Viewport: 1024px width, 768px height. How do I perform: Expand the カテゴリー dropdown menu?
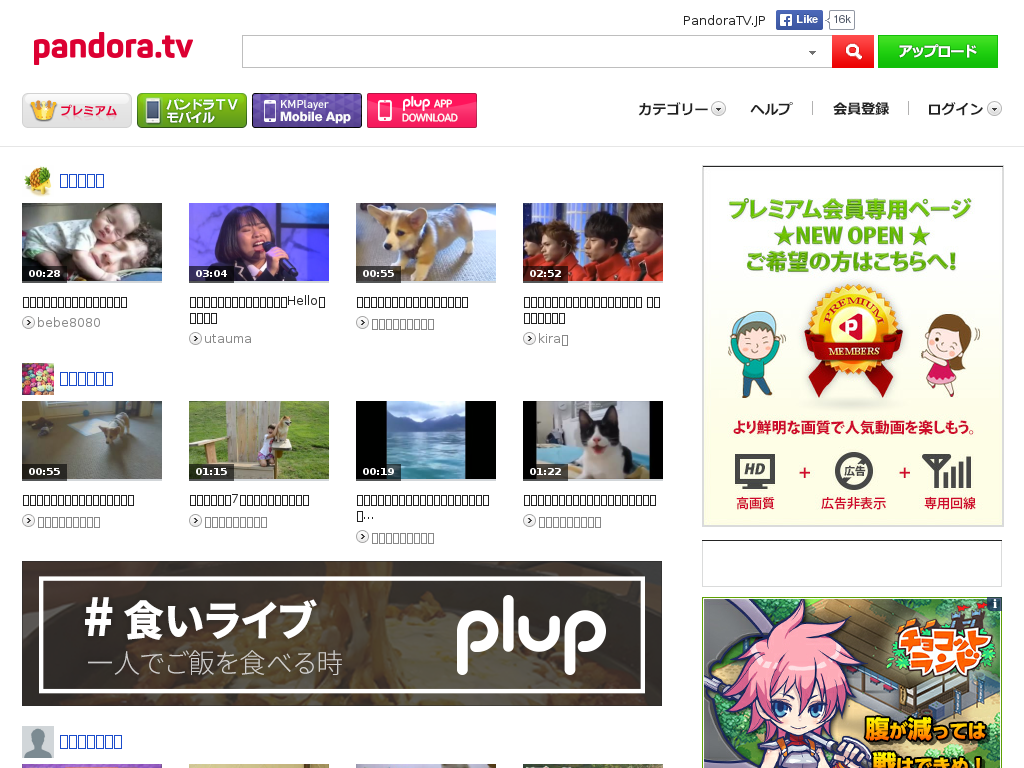tap(718, 109)
